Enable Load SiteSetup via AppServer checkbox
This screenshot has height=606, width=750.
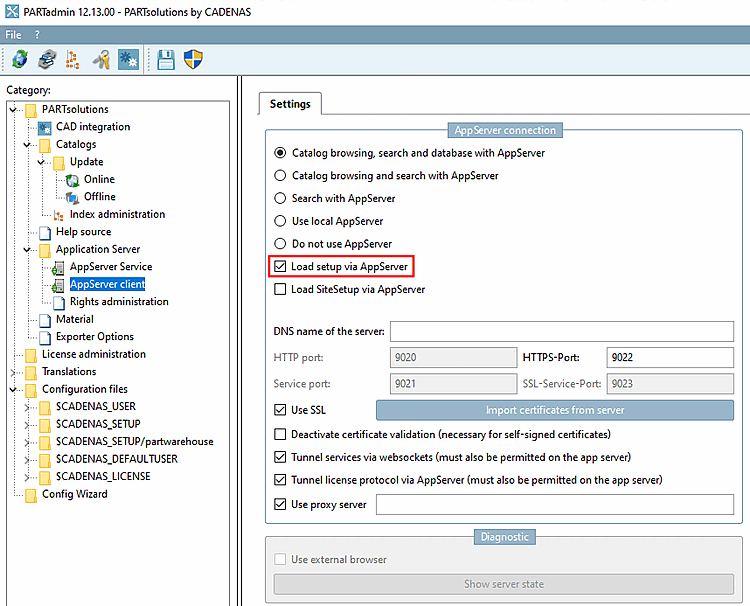click(280, 289)
